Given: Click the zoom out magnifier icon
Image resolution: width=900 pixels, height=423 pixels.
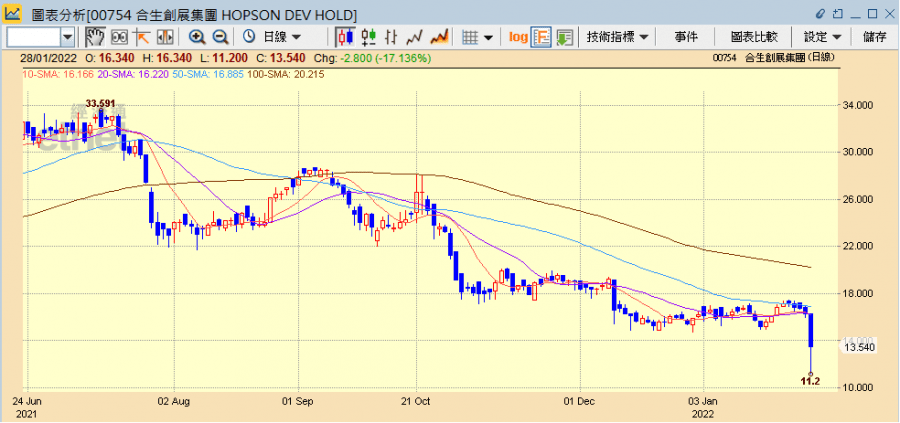Looking at the screenshot, I should point(219,37).
